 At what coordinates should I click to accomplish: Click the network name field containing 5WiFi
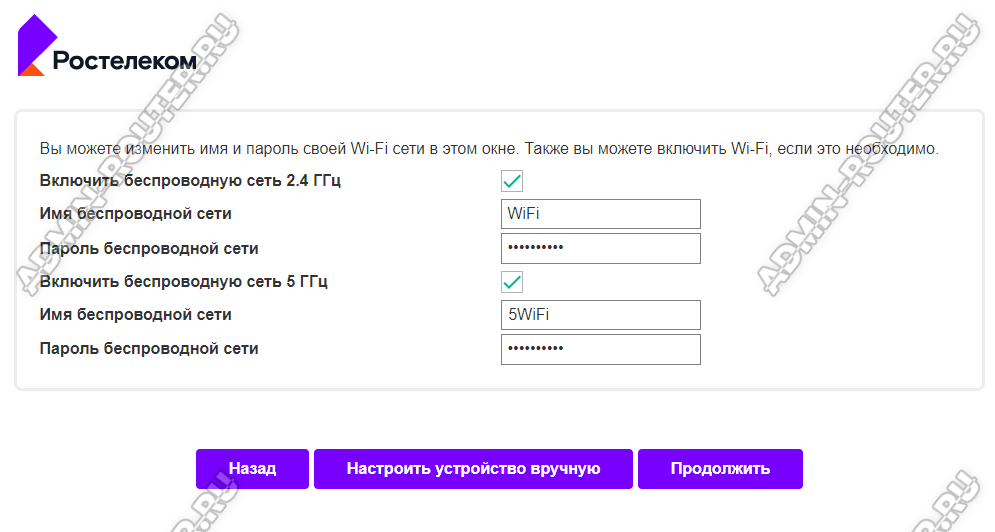tap(600, 315)
